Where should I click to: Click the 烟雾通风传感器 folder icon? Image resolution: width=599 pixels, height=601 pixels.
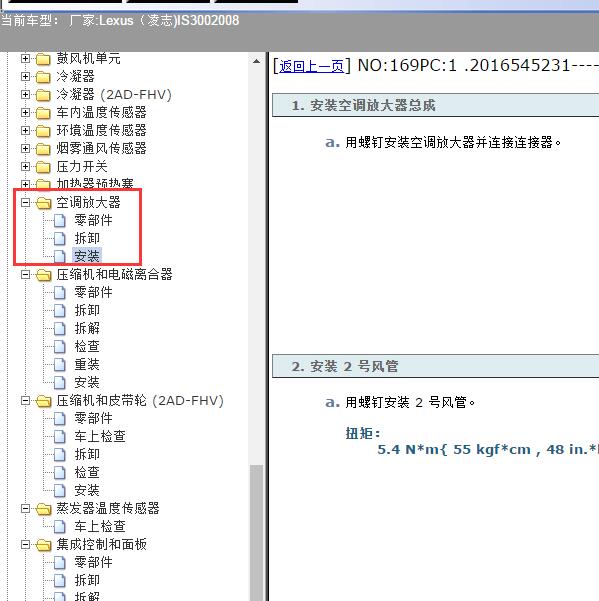coord(43,149)
